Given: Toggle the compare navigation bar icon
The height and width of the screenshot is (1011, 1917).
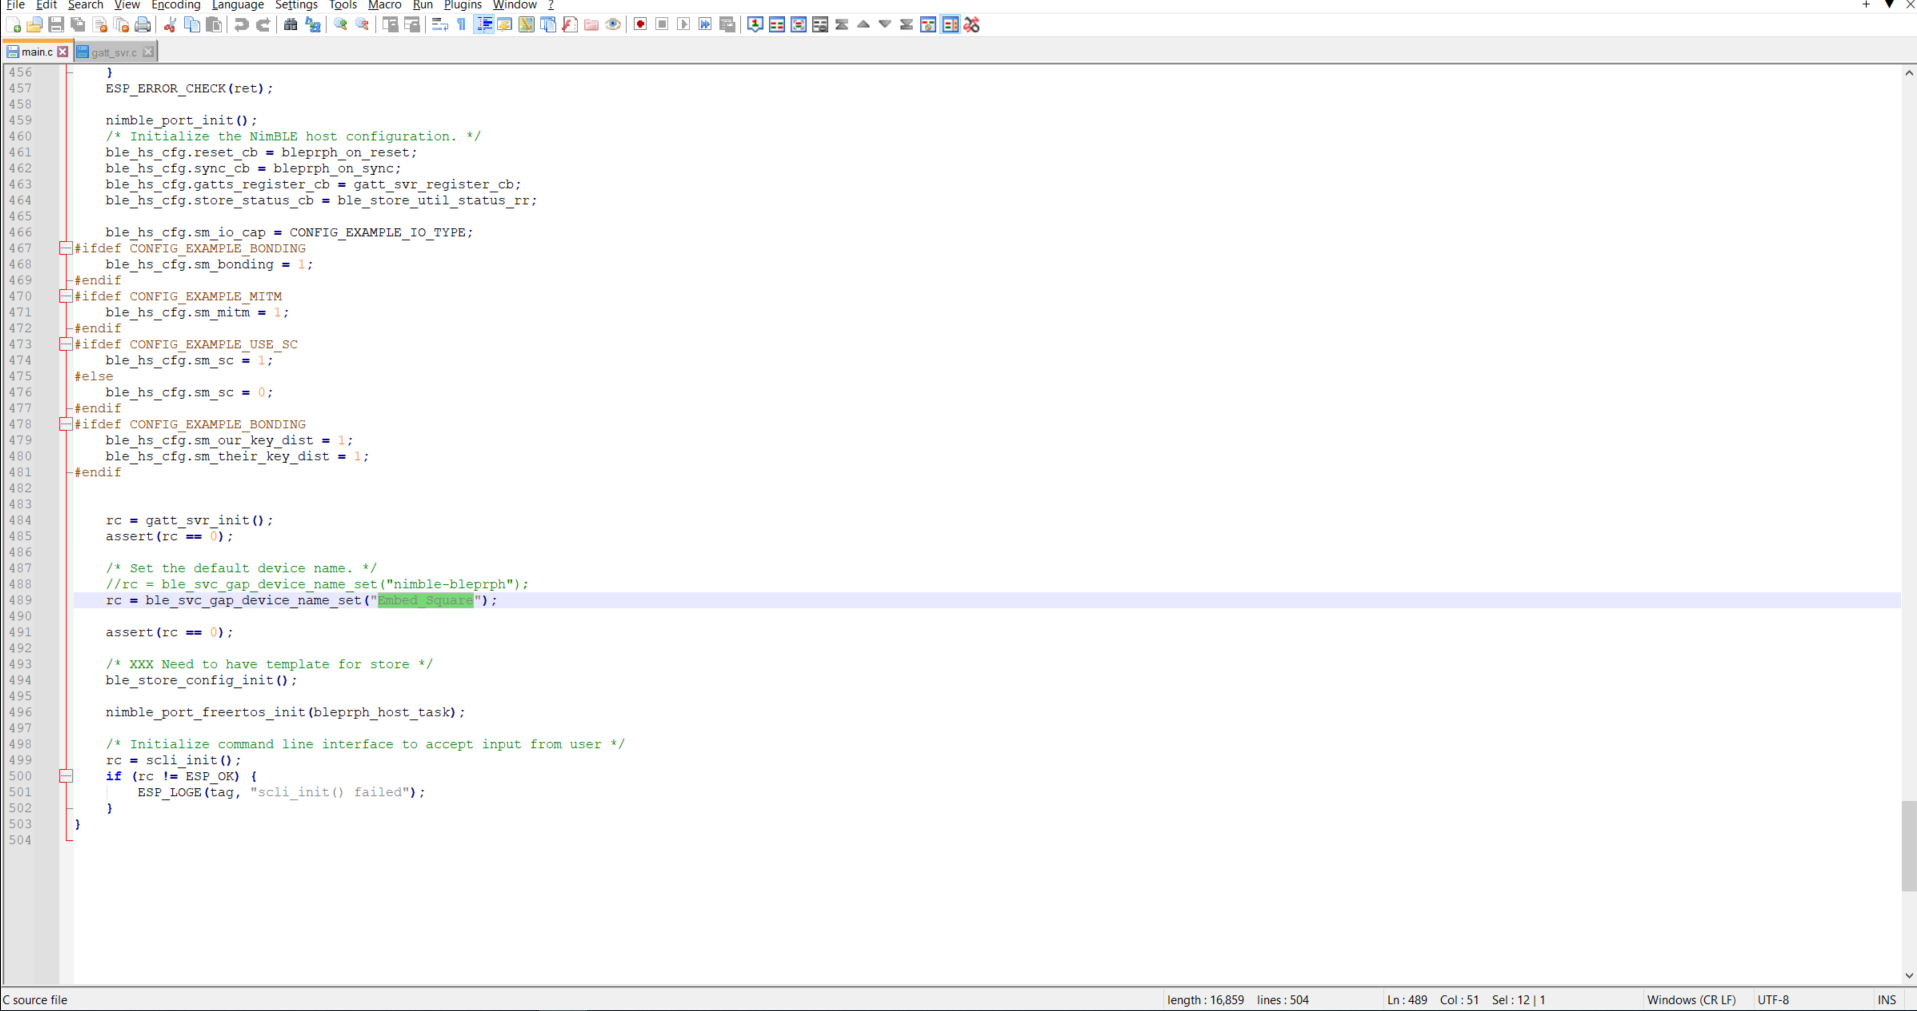Looking at the screenshot, I should [950, 25].
